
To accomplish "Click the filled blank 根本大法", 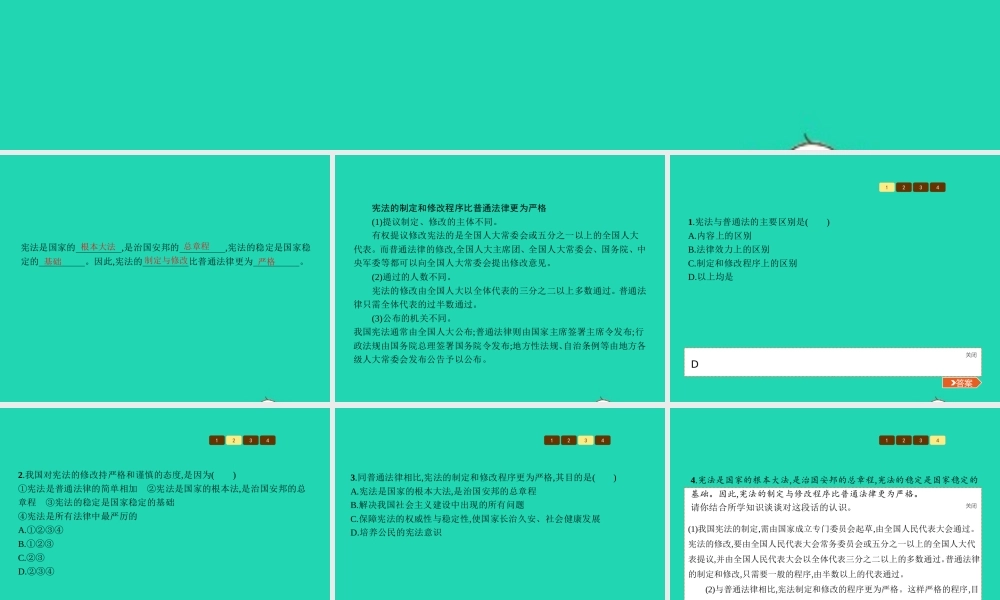I will pos(98,247).
